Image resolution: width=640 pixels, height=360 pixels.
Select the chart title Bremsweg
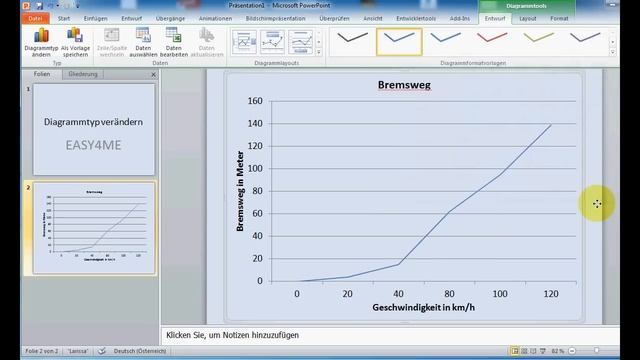coord(404,85)
